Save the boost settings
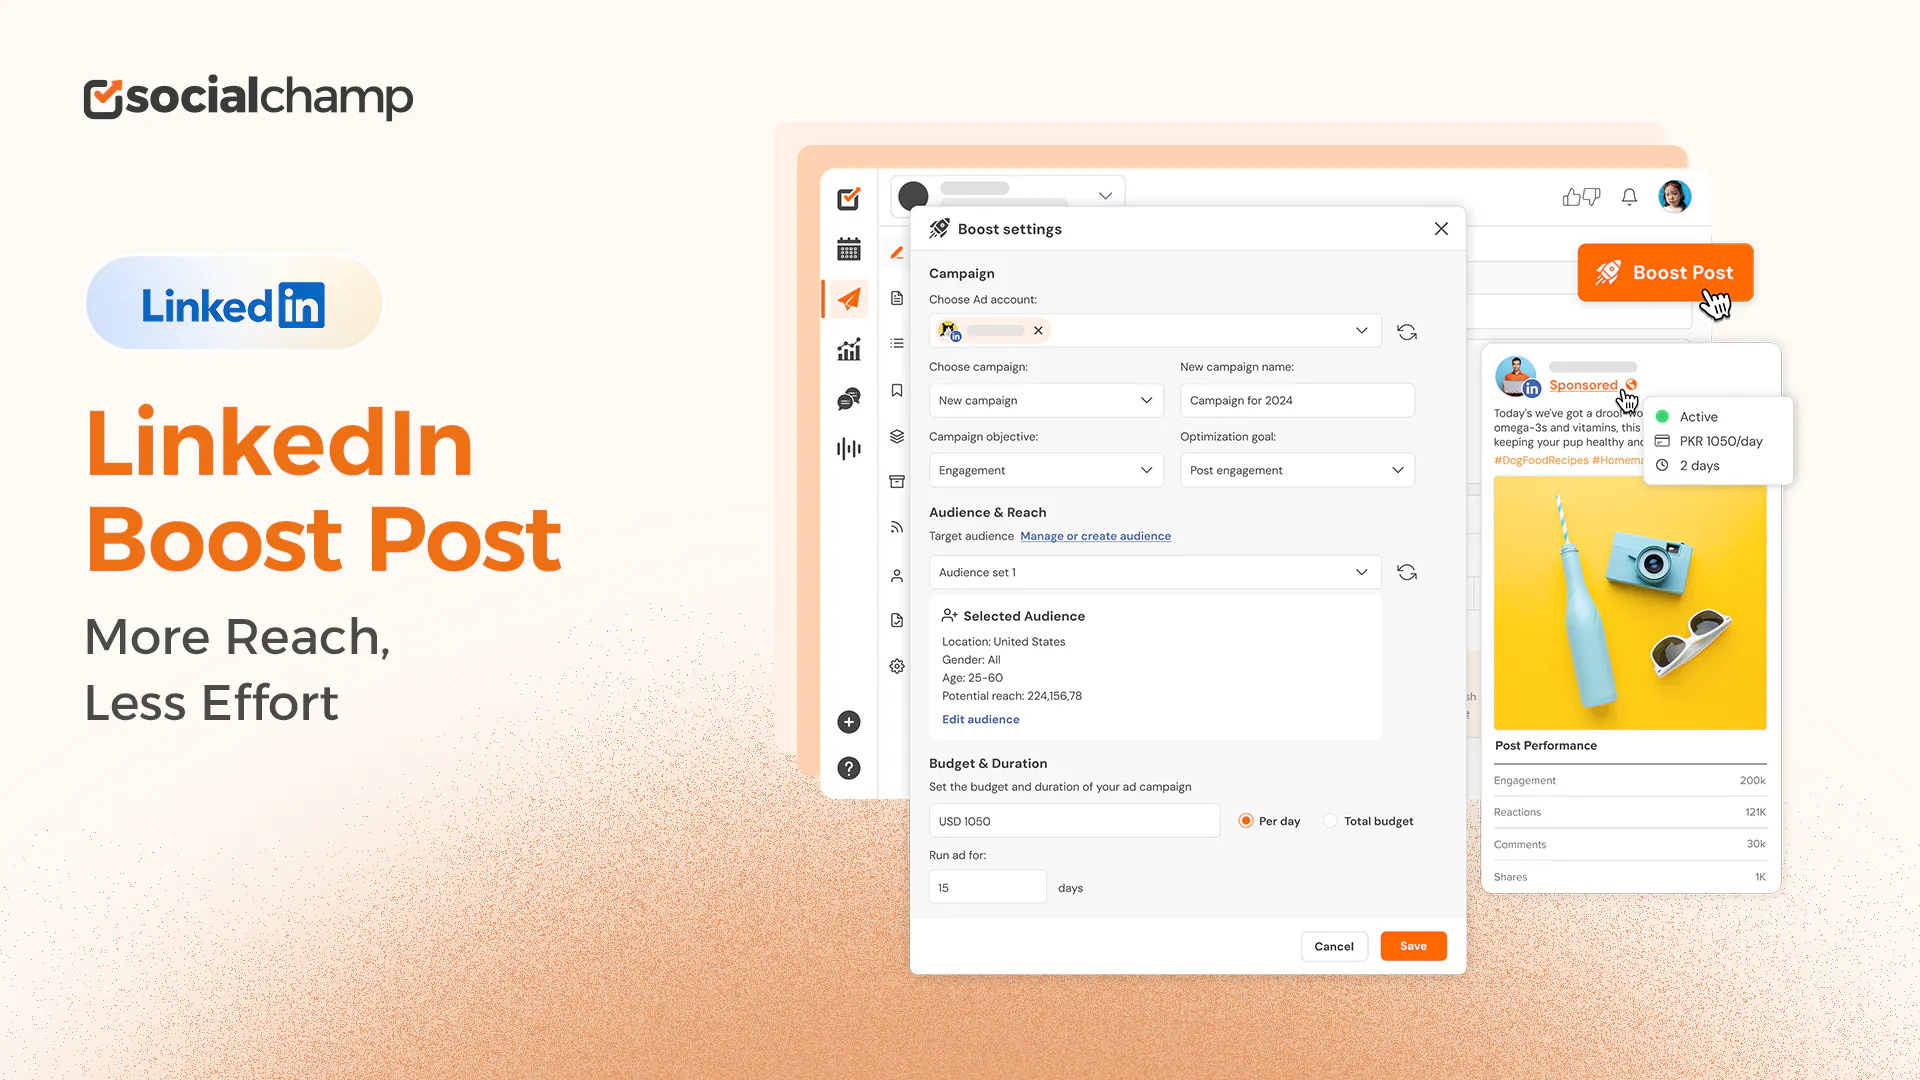The height and width of the screenshot is (1080, 1920). point(1413,946)
